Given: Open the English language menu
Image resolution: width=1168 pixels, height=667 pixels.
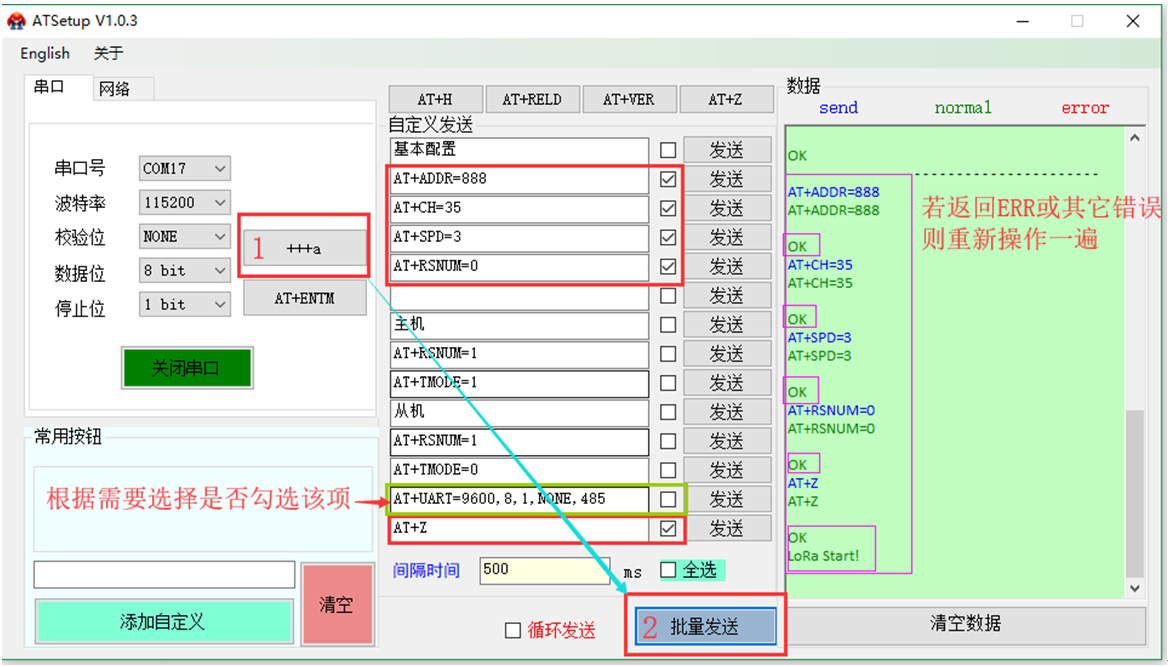Looking at the screenshot, I should point(45,53).
